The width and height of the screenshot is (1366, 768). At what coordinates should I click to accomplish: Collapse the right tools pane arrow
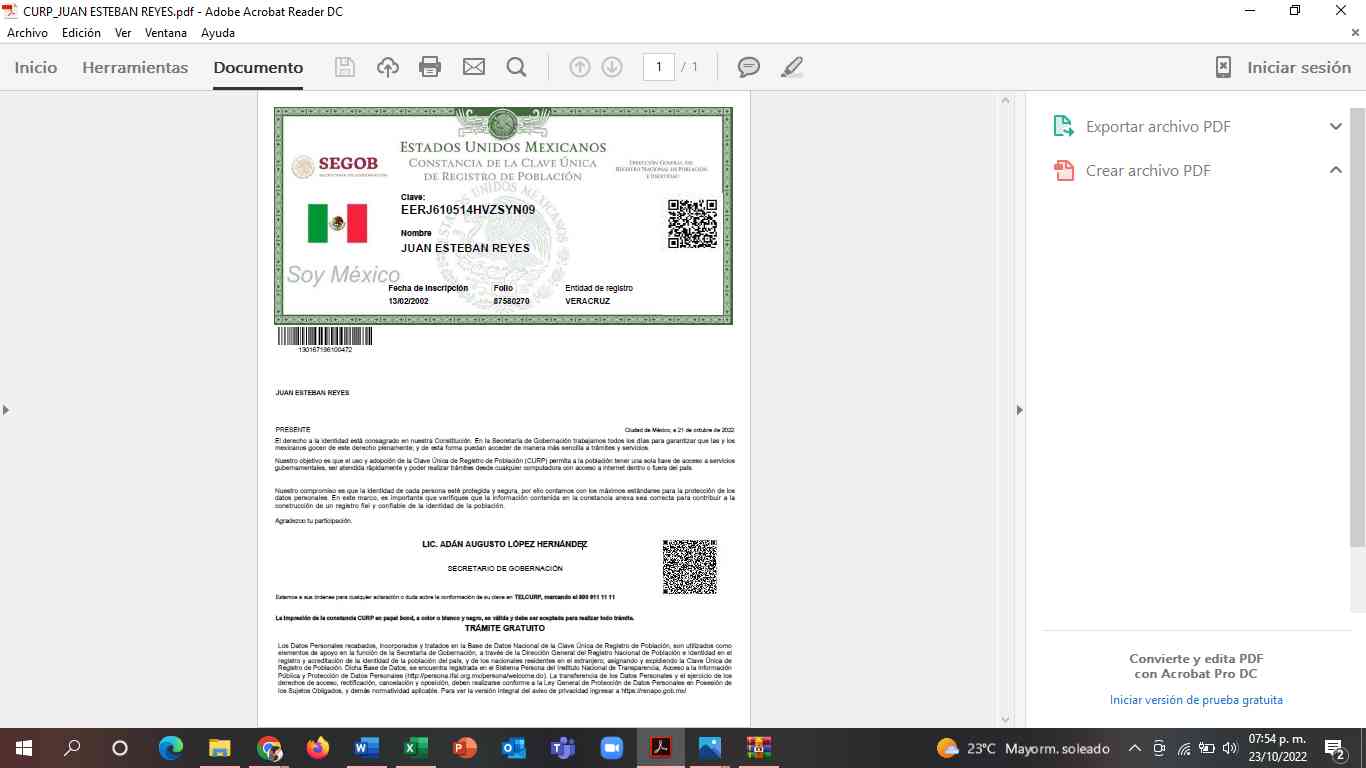tap(1019, 410)
